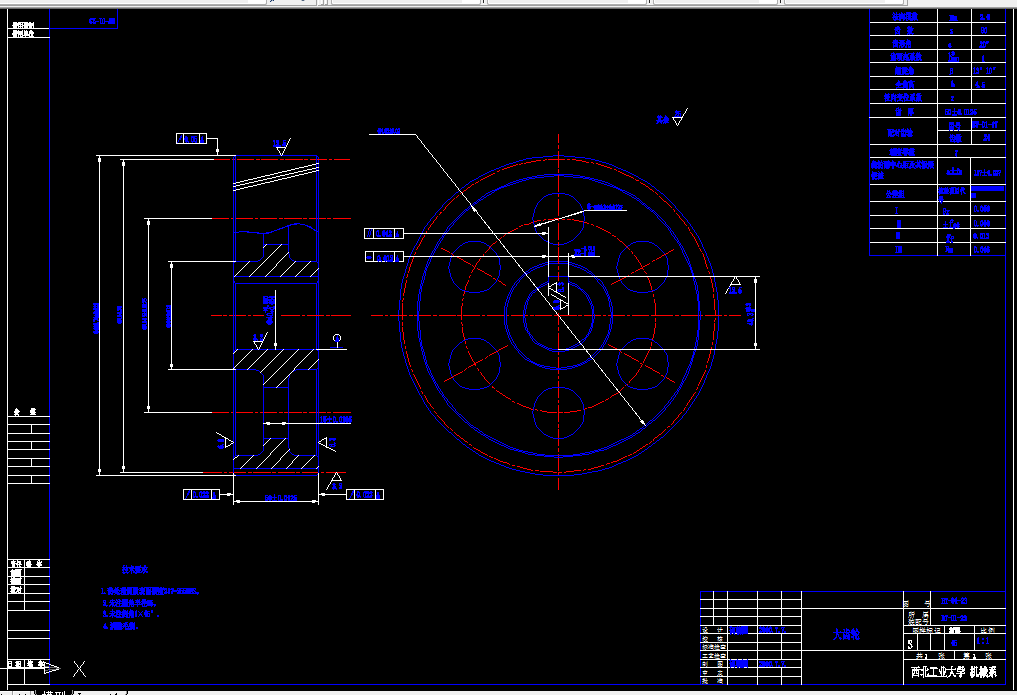This screenshot has width=1017, height=695.
Task: Select the bottom lightening hole circle on gear view
Action: point(558,412)
